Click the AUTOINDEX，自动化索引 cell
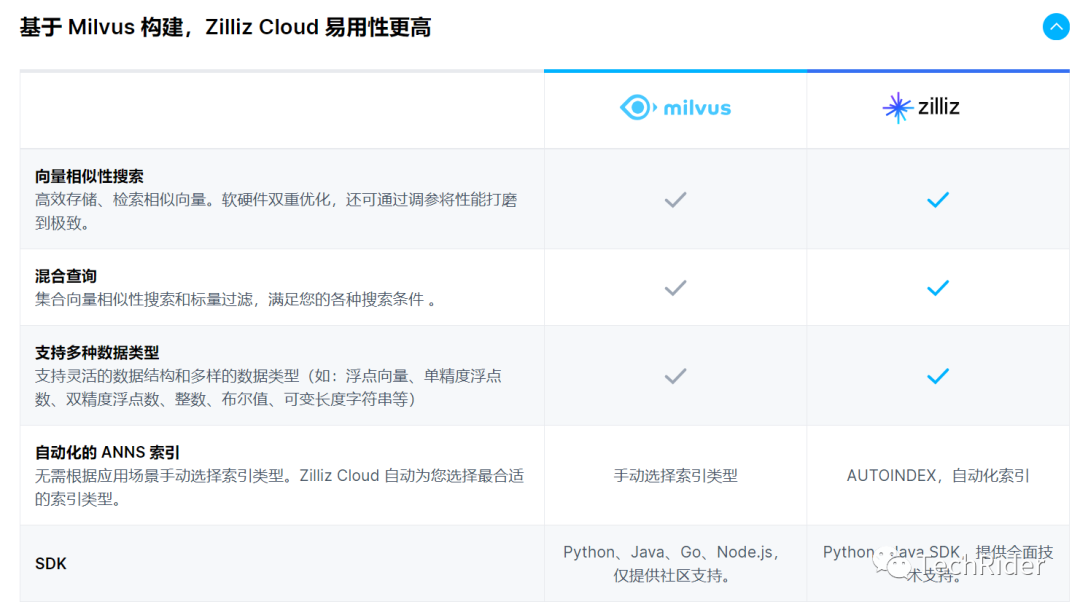The width and height of the screenshot is (1080, 610). point(937,476)
